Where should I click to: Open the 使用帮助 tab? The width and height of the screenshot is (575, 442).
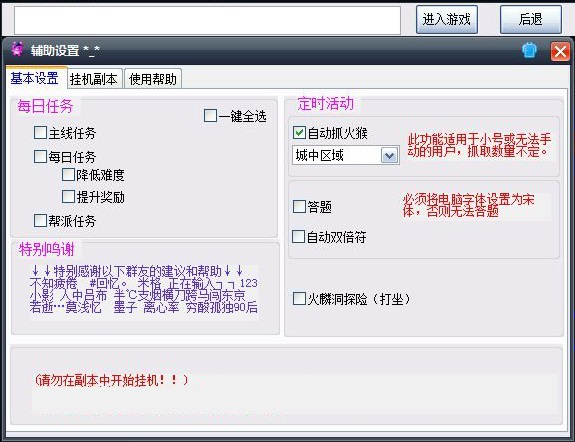click(x=153, y=79)
